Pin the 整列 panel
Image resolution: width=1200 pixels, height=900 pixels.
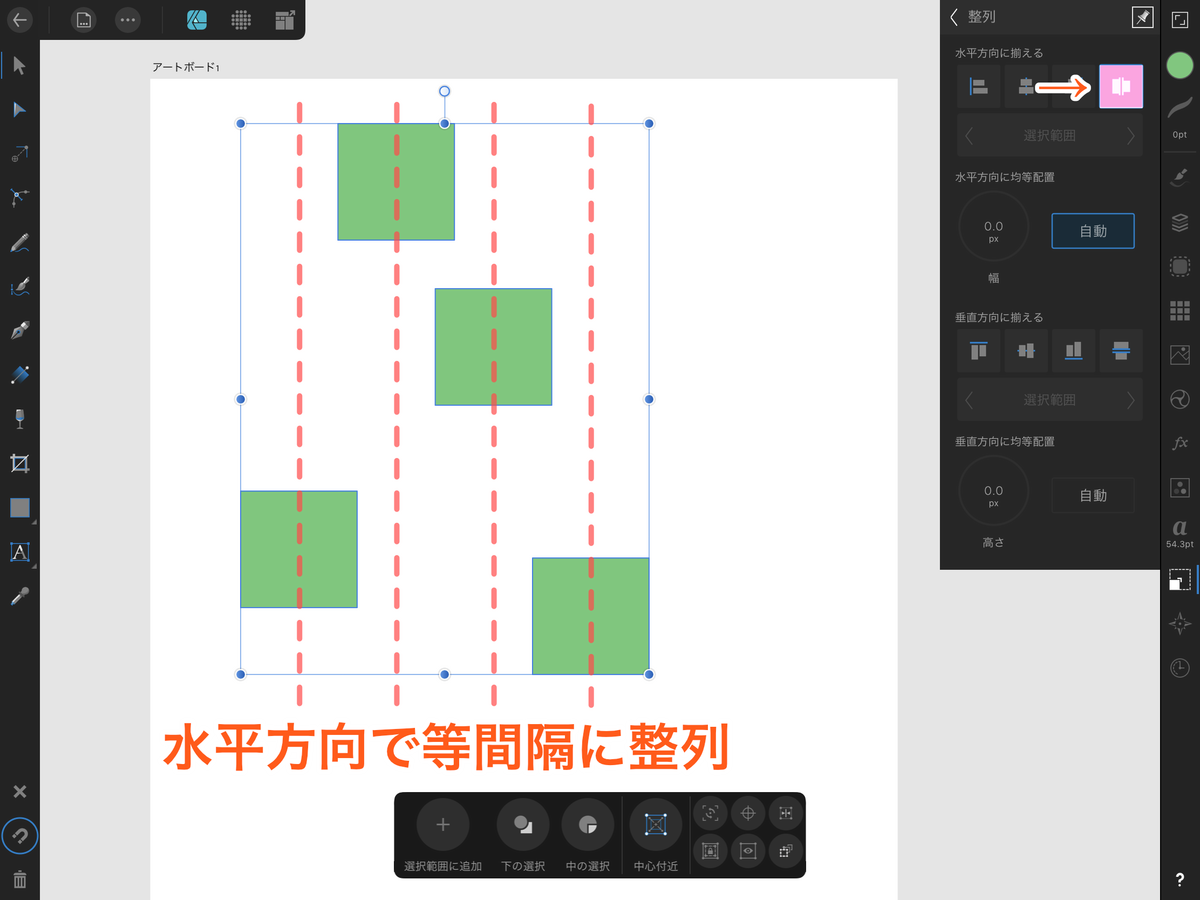[x=1141, y=16]
